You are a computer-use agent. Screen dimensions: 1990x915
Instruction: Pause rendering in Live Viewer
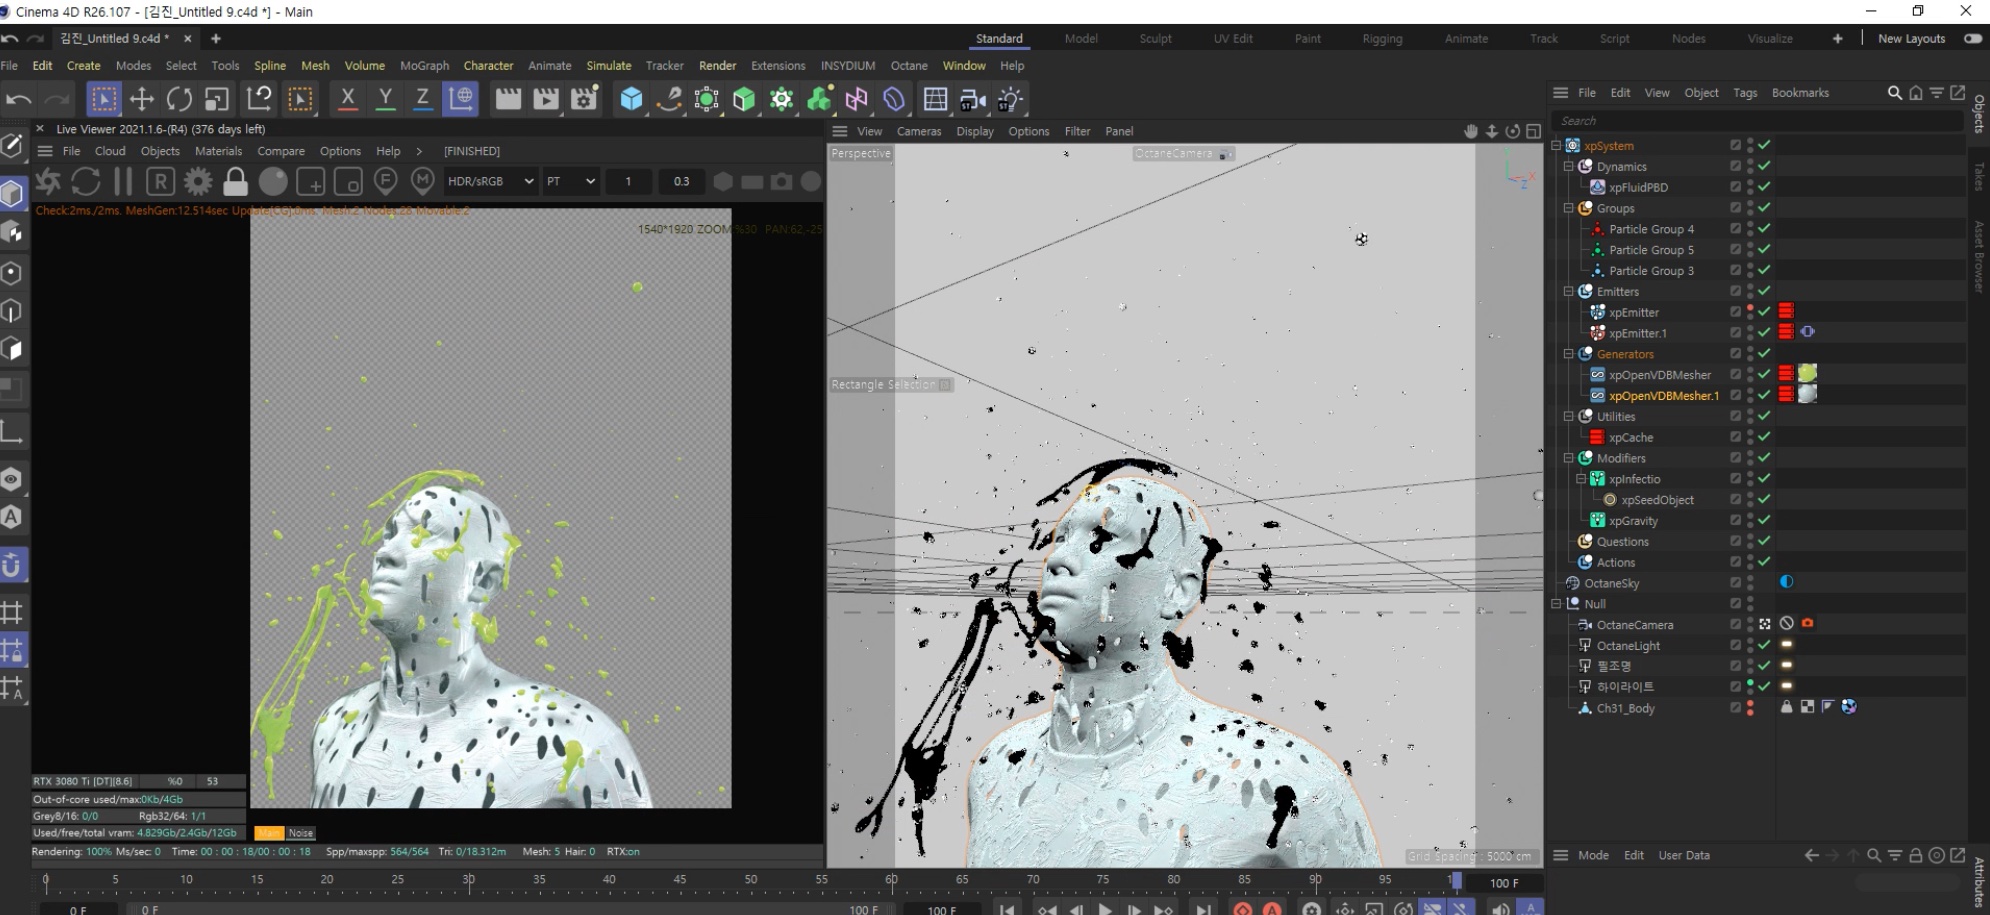[123, 181]
